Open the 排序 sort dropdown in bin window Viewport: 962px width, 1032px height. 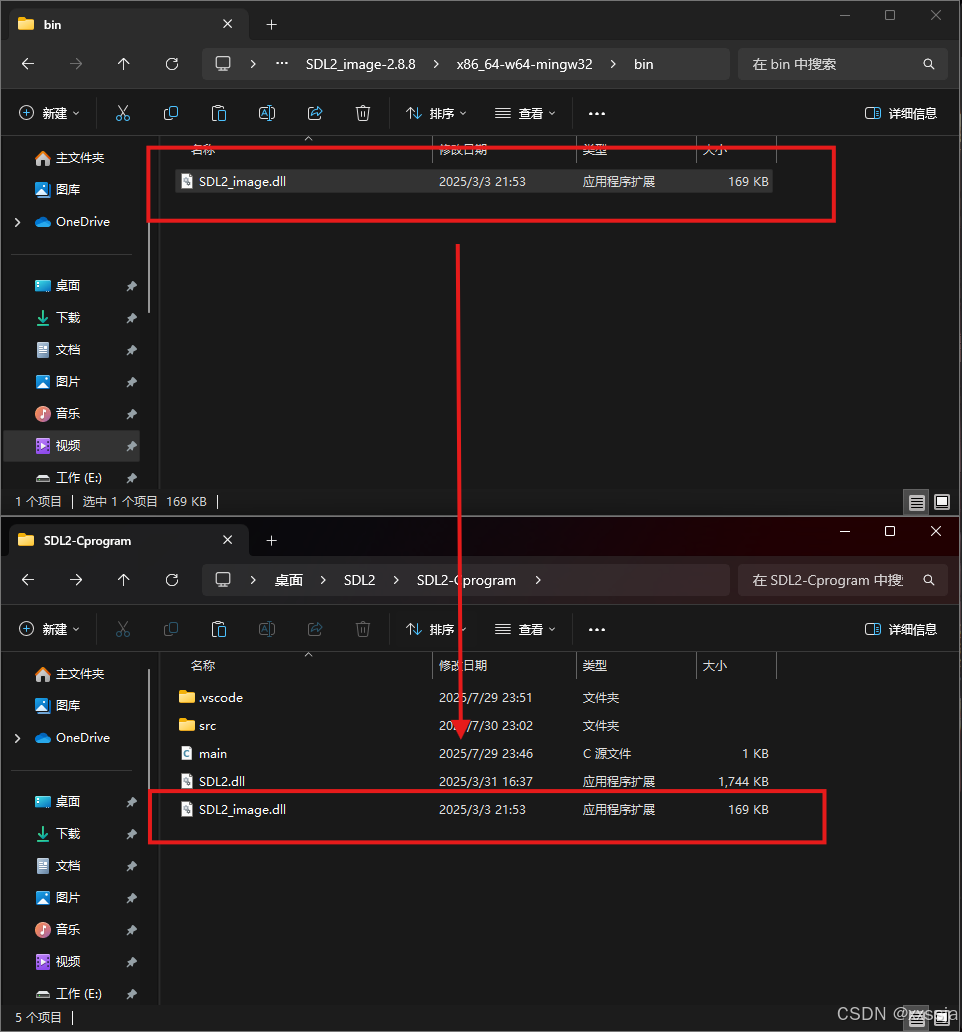[x=435, y=112]
